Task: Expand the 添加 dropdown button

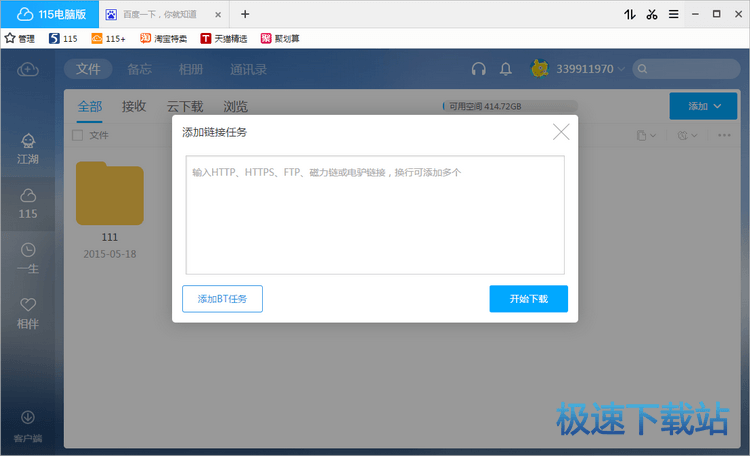Action: pos(703,106)
